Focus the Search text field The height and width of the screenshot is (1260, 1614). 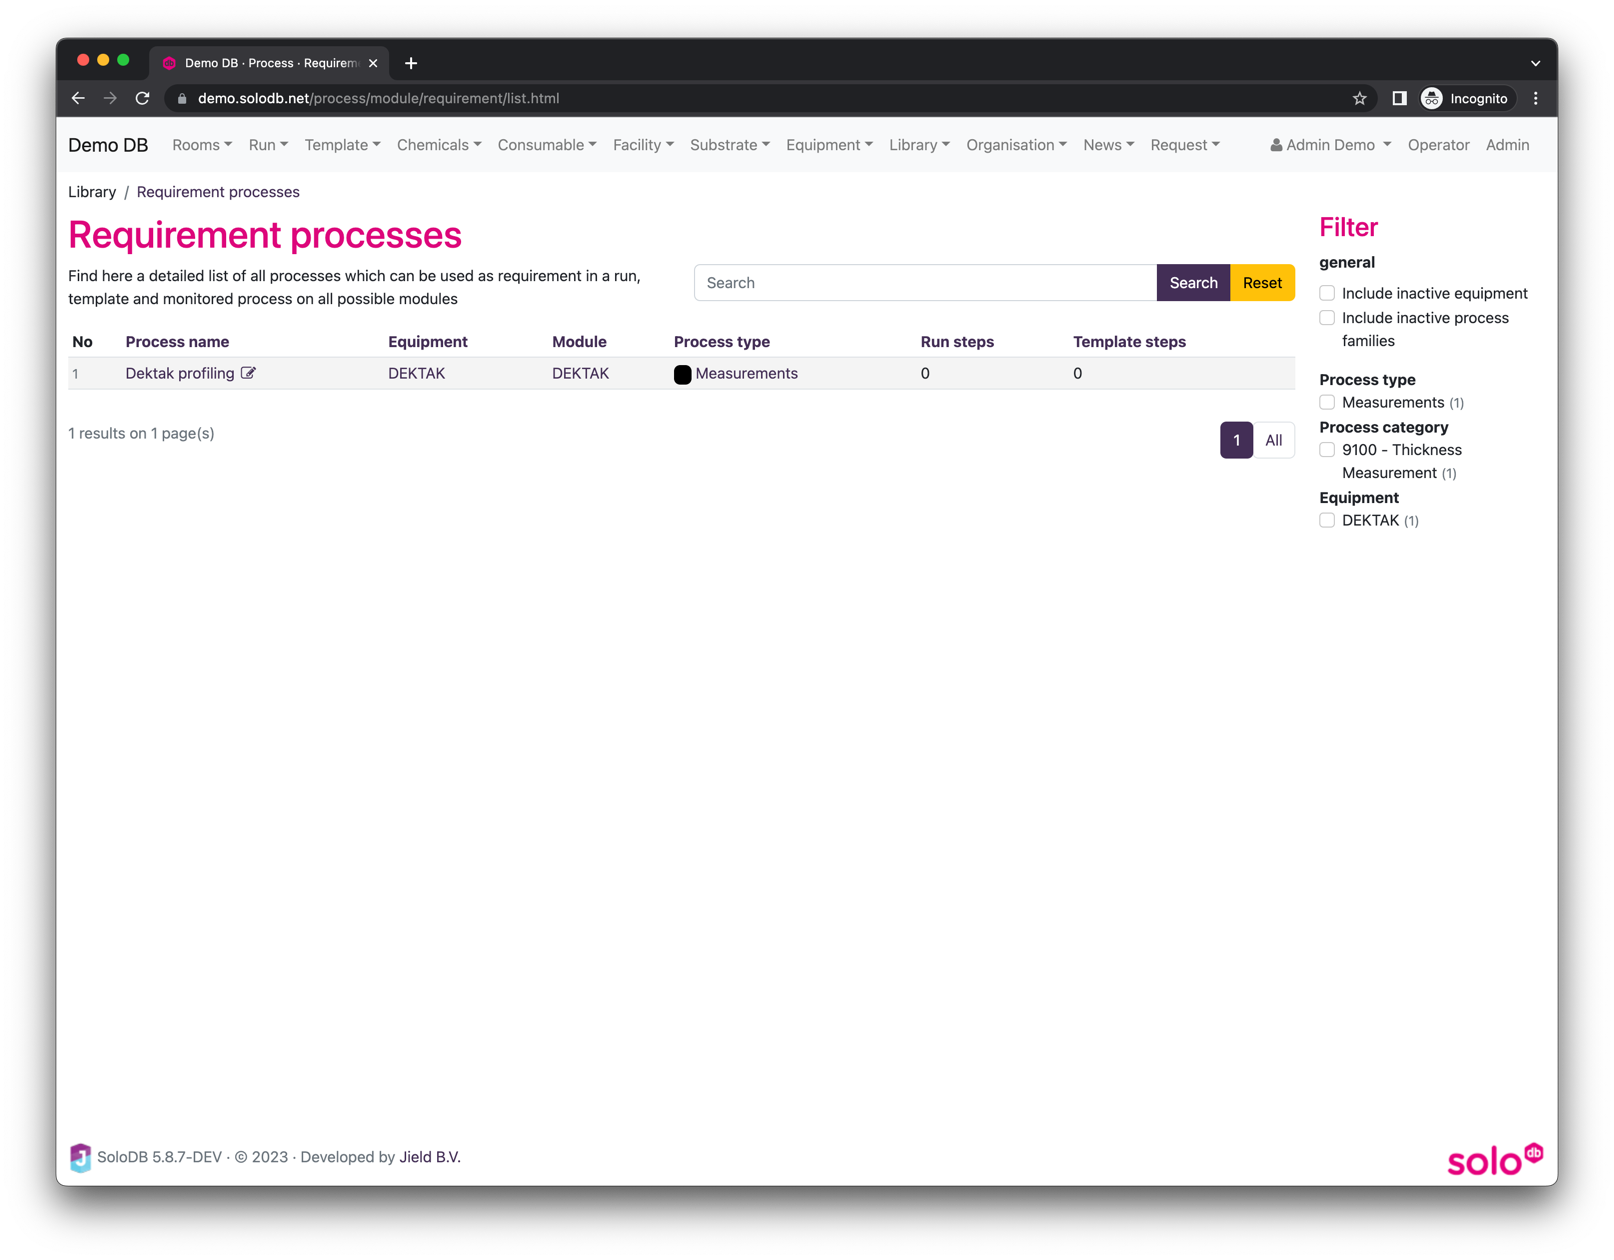[x=924, y=283]
